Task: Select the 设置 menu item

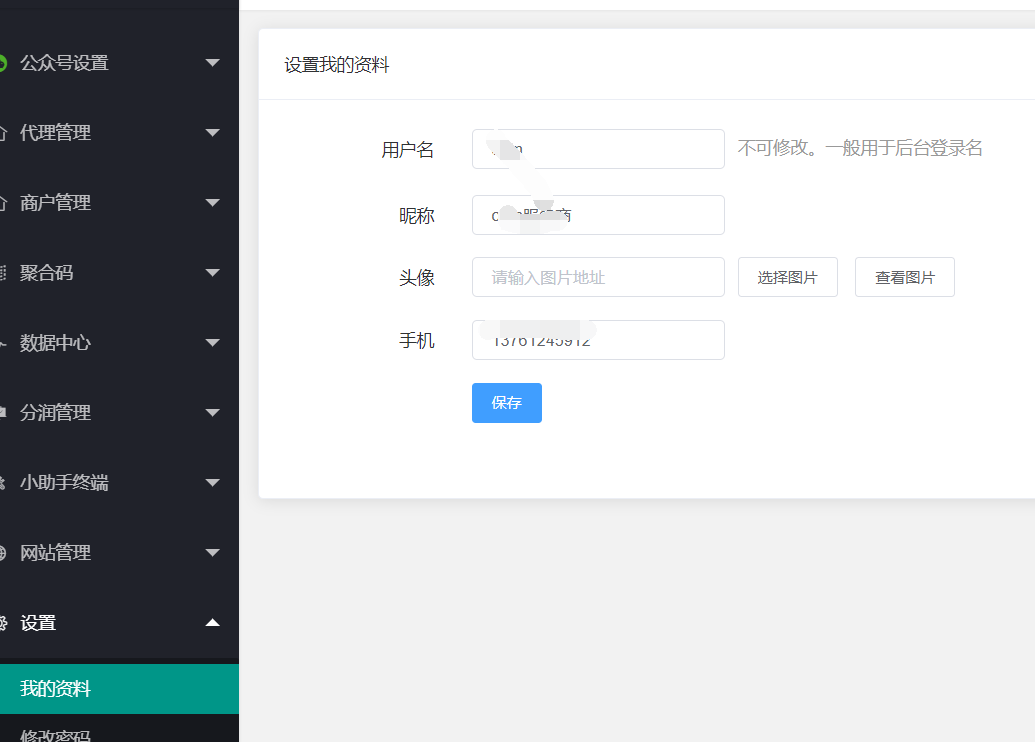Action: click(119, 623)
